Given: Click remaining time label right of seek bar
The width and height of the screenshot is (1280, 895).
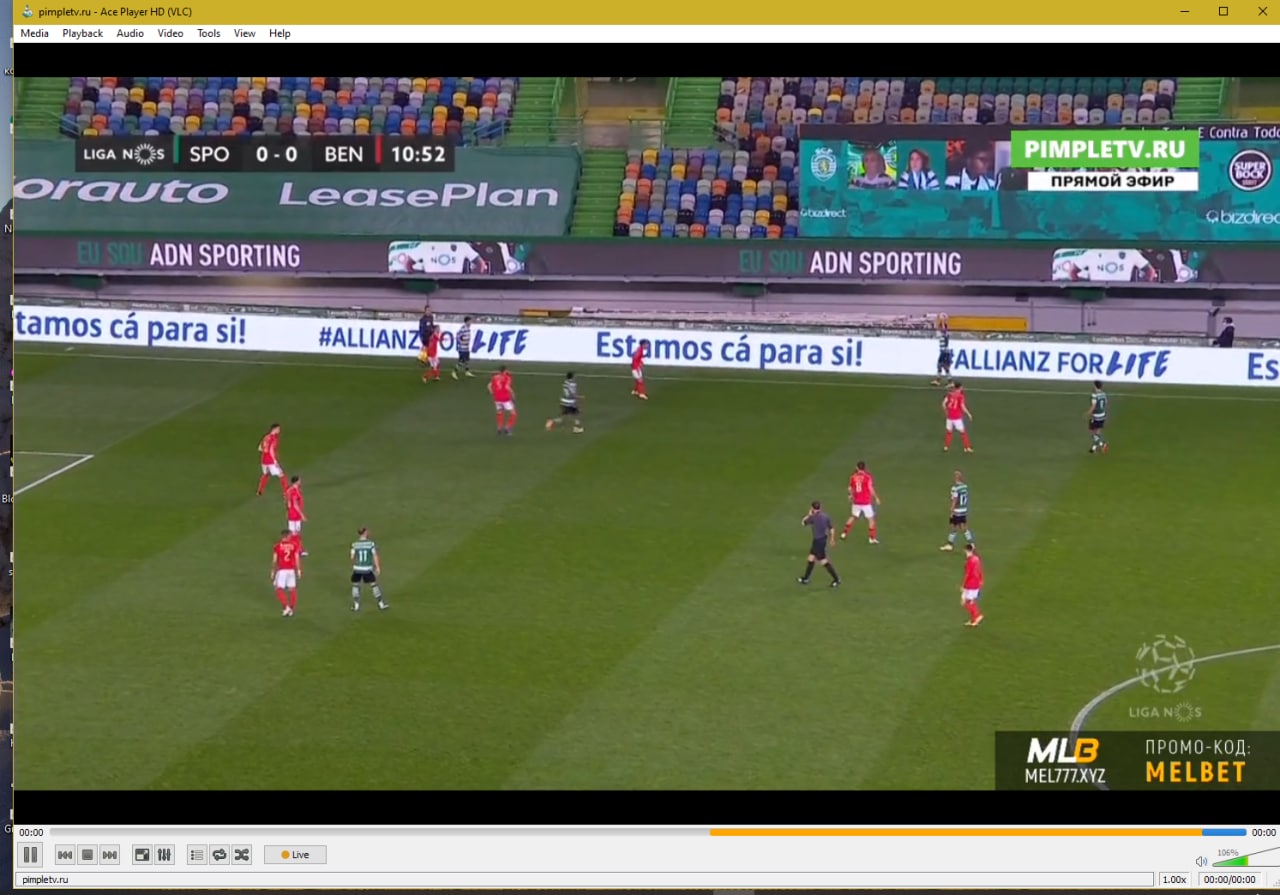Looking at the screenshot, I should (1264, 832).
